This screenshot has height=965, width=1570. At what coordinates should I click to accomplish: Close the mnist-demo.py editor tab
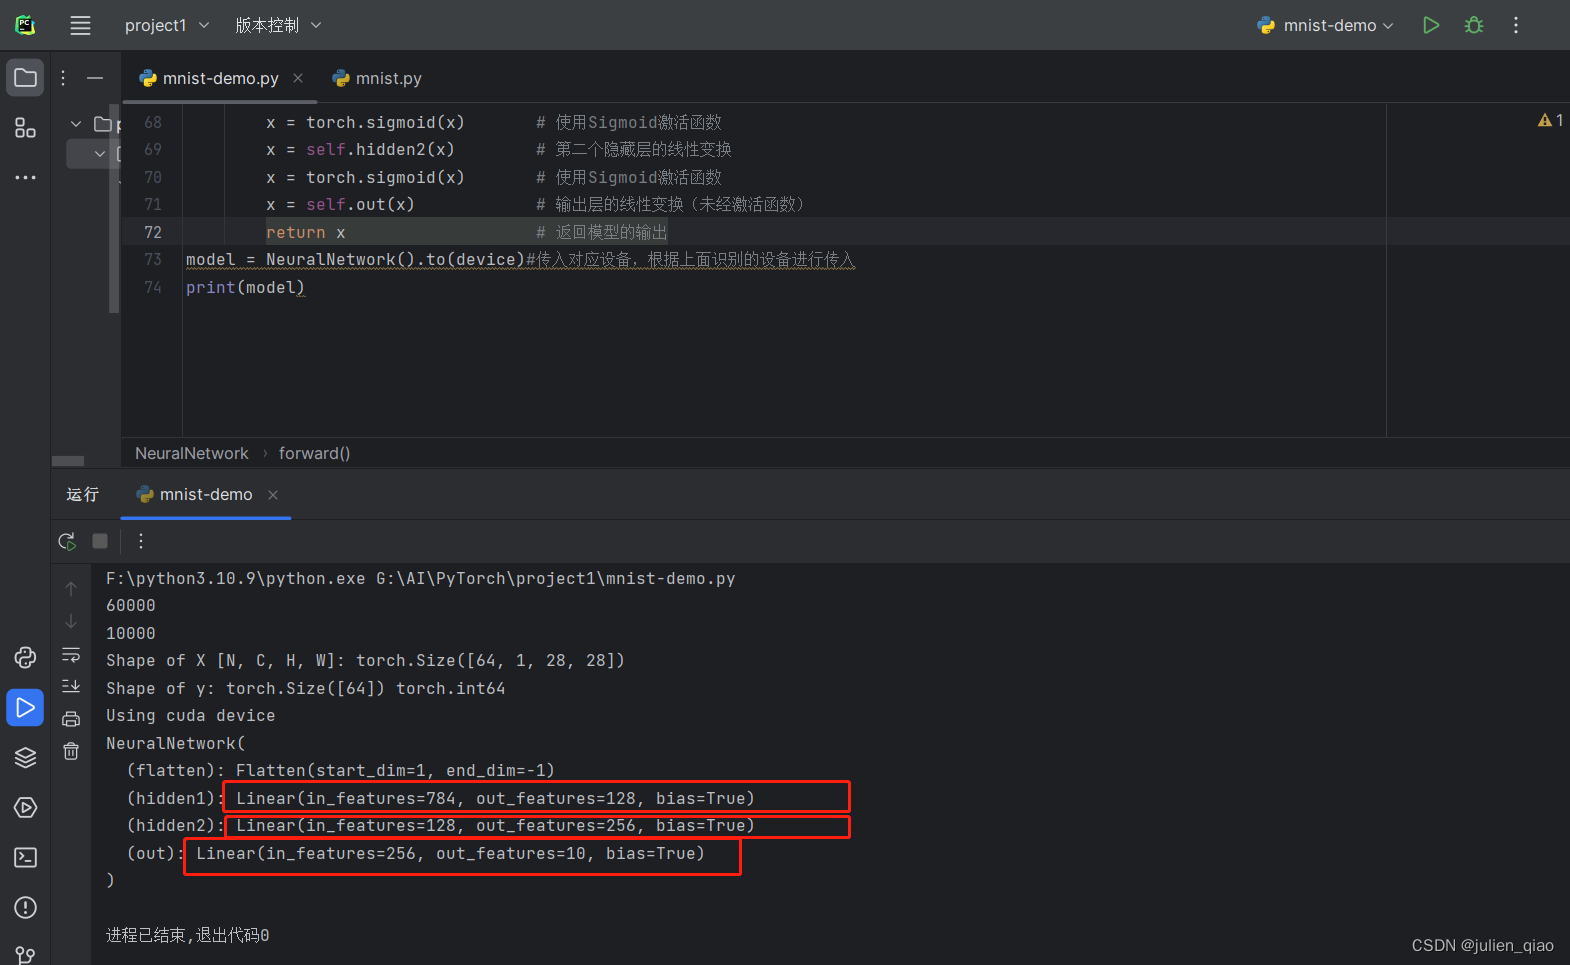click(x=298, y=78)
